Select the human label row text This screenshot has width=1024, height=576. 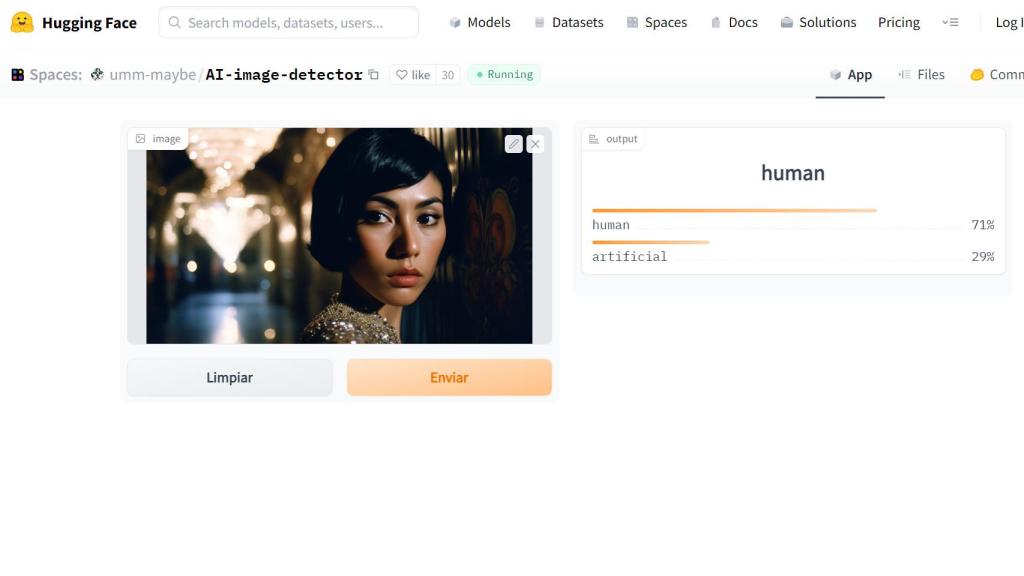(611, 225)
